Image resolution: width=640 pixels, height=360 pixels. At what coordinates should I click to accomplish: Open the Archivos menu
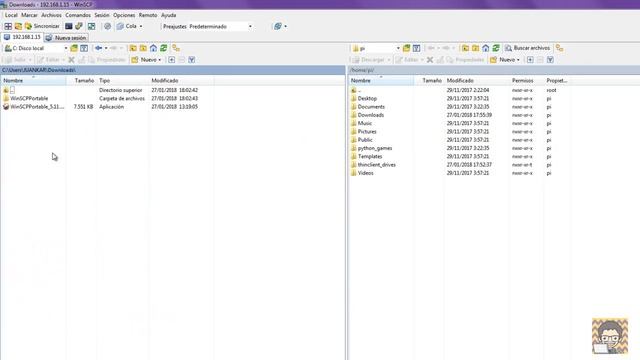51,15
